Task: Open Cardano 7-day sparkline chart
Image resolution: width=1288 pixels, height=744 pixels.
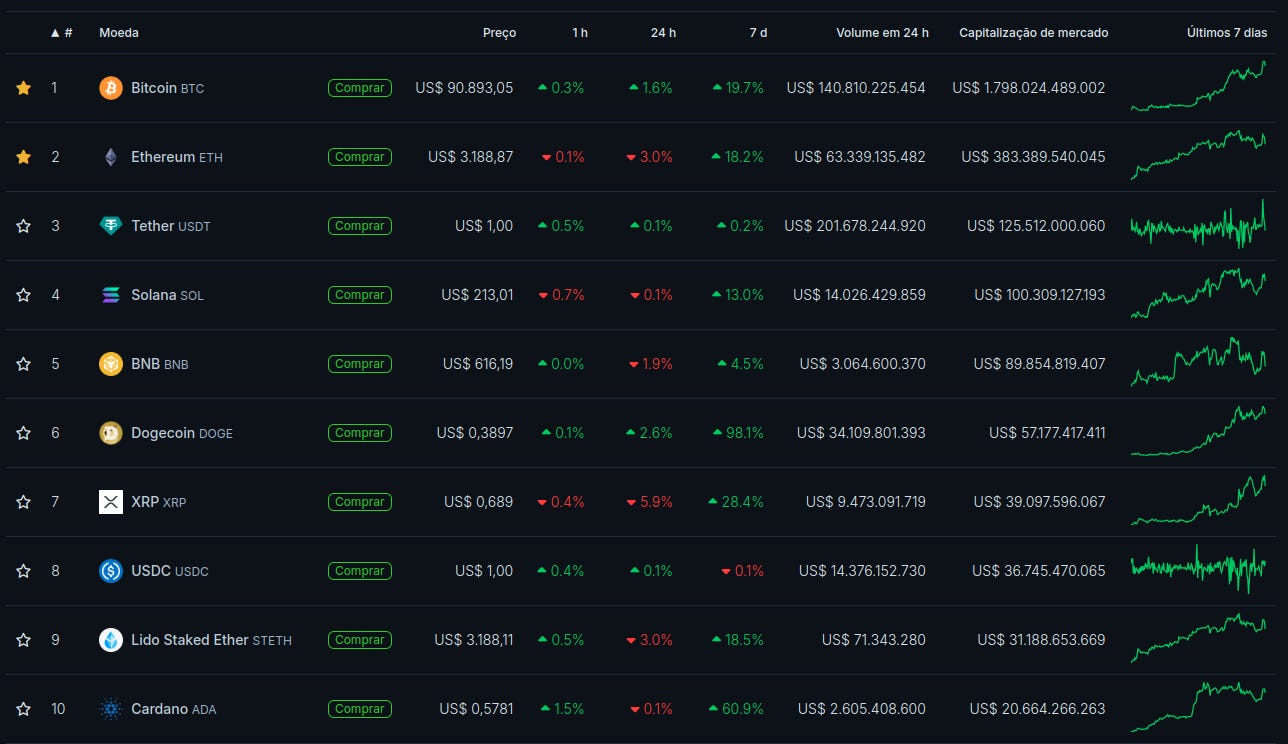Action: click(x=1198, y=707)
